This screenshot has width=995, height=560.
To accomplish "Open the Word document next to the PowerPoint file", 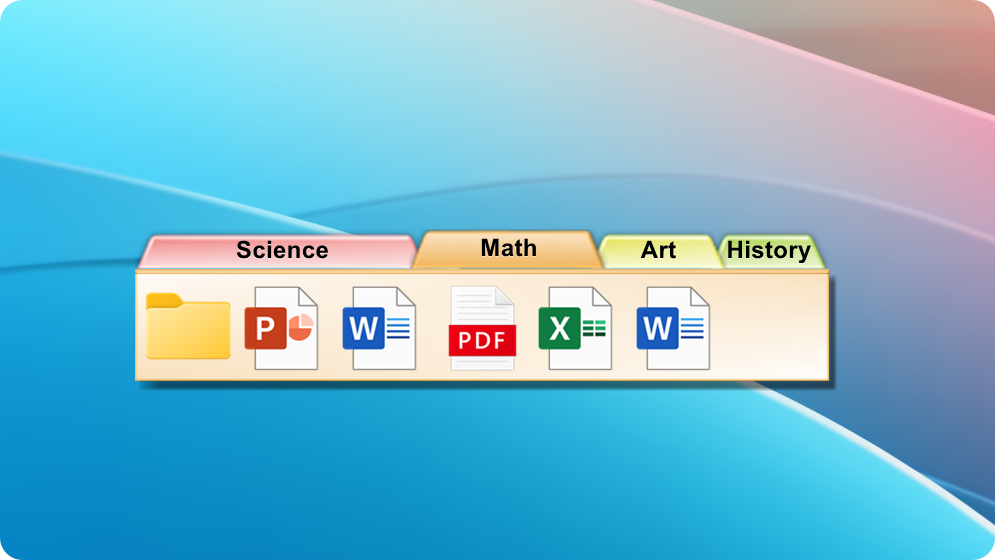I will click(x=379, y=328).
